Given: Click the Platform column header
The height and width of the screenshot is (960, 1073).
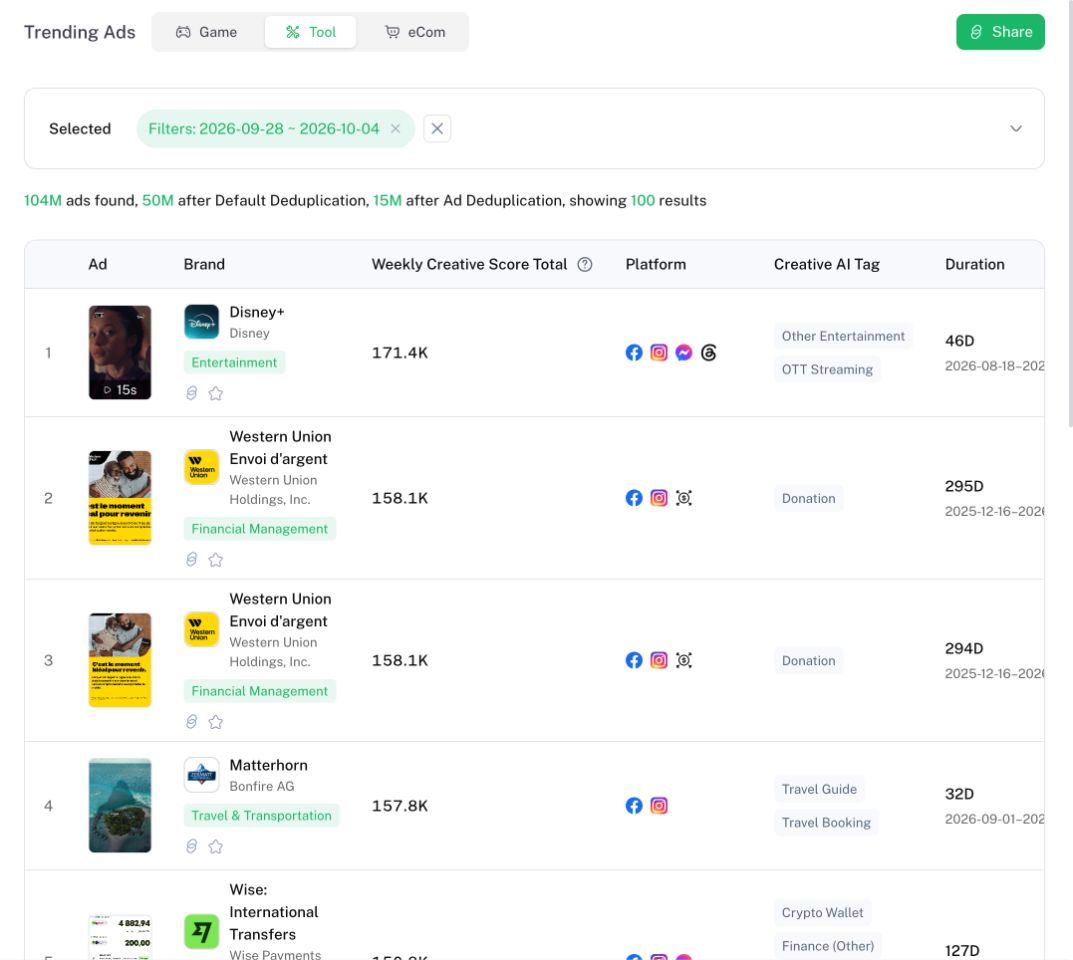Looking at the screenshot, I should 656,265.
